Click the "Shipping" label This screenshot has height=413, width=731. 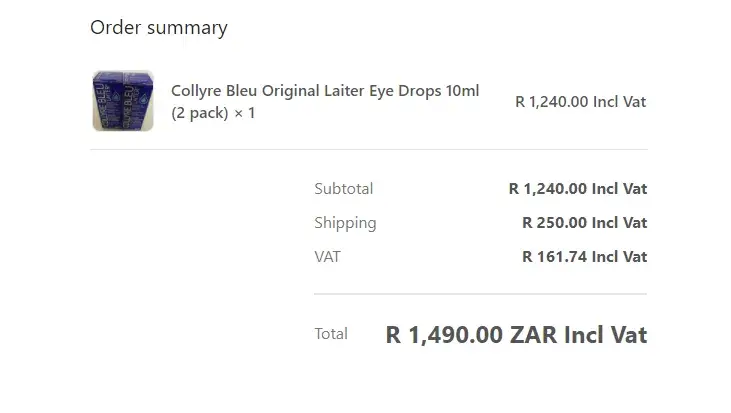point(345,222)
